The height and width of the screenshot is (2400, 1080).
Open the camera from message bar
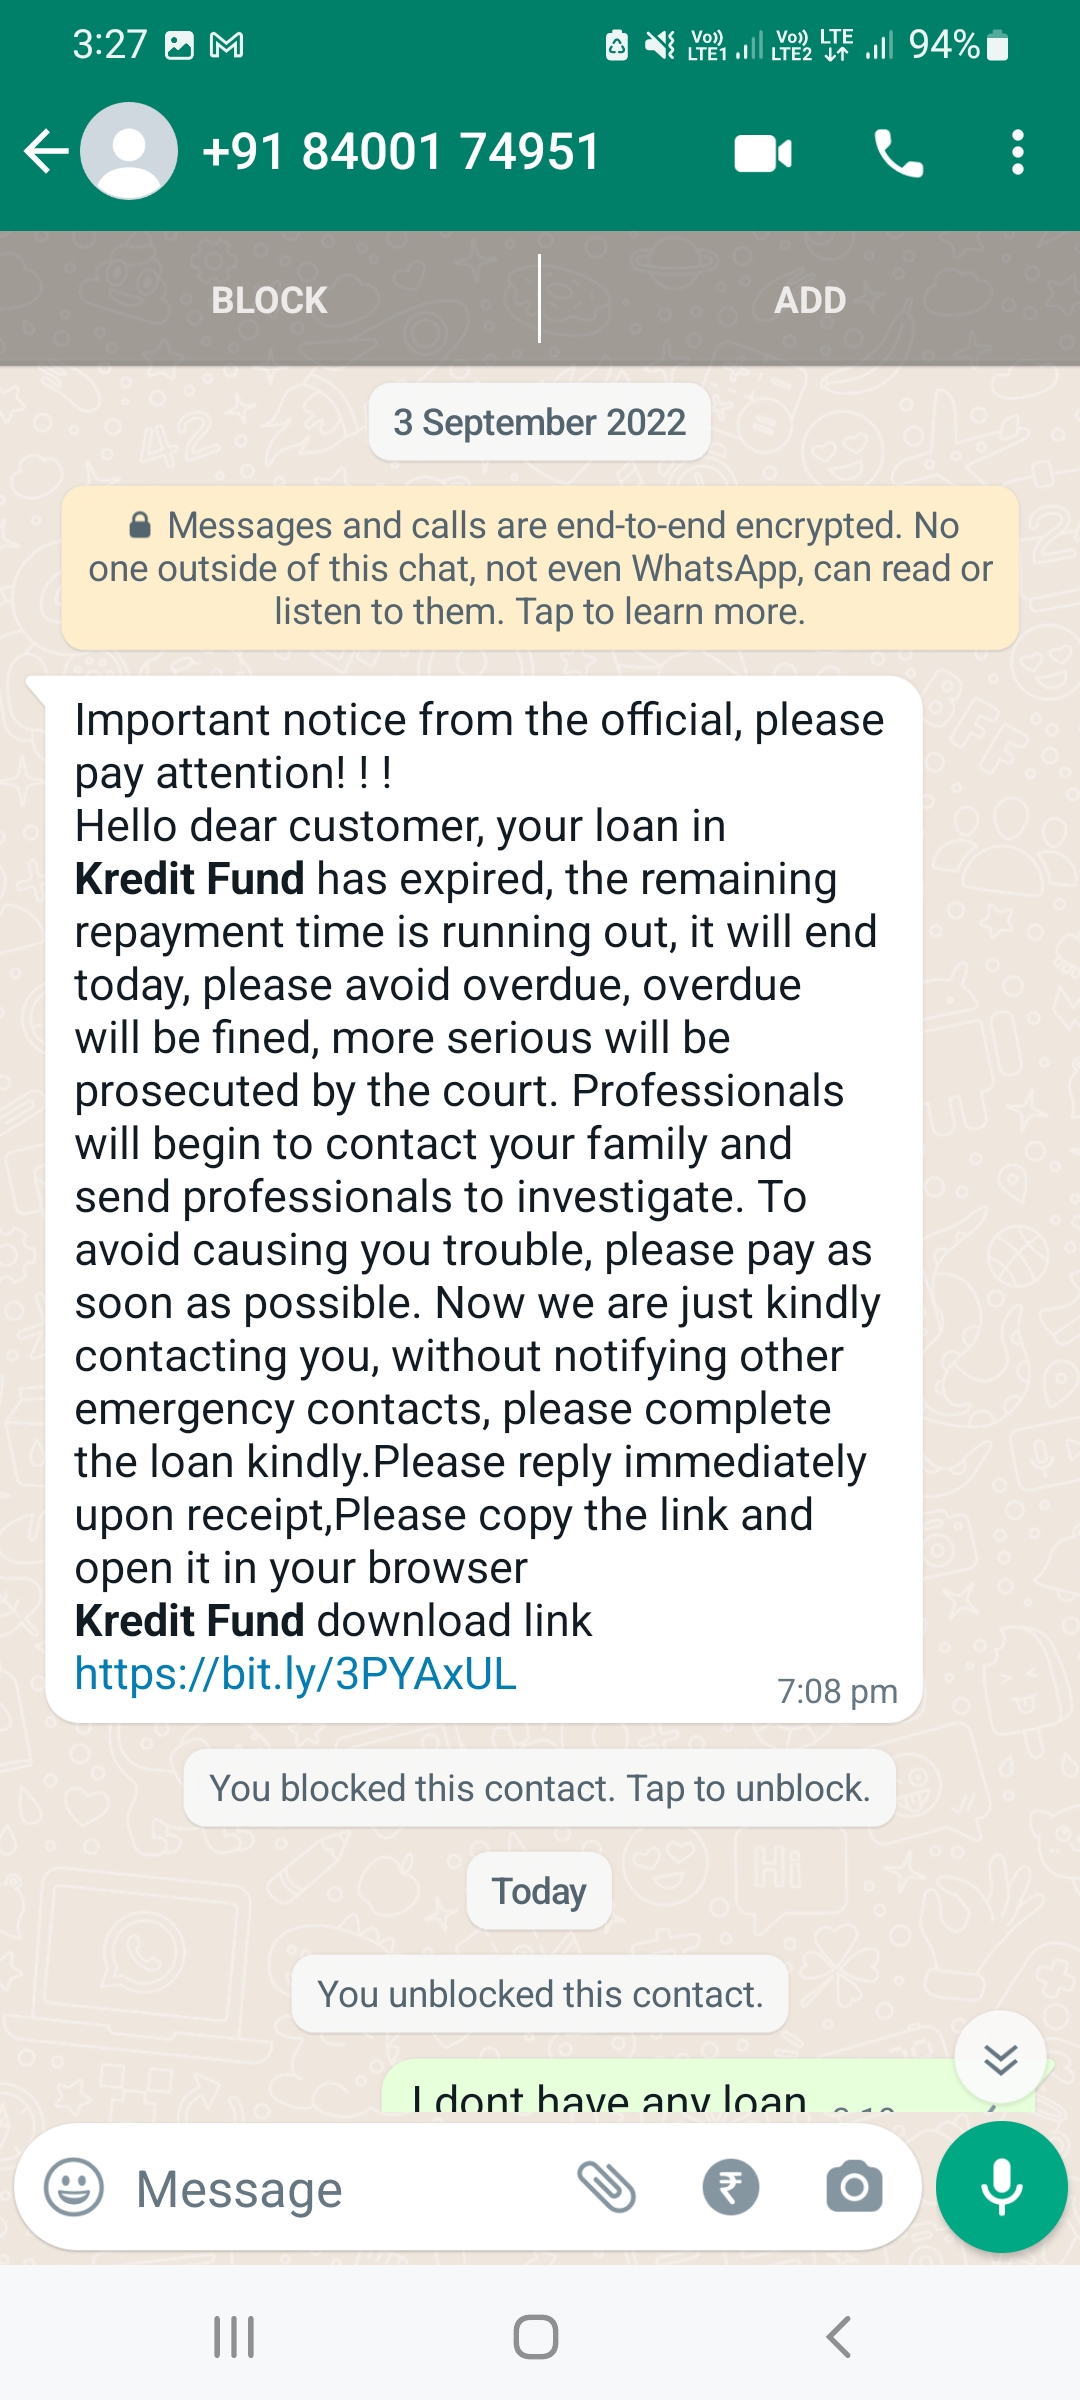pyautogui.click(x=854, y=2187)
